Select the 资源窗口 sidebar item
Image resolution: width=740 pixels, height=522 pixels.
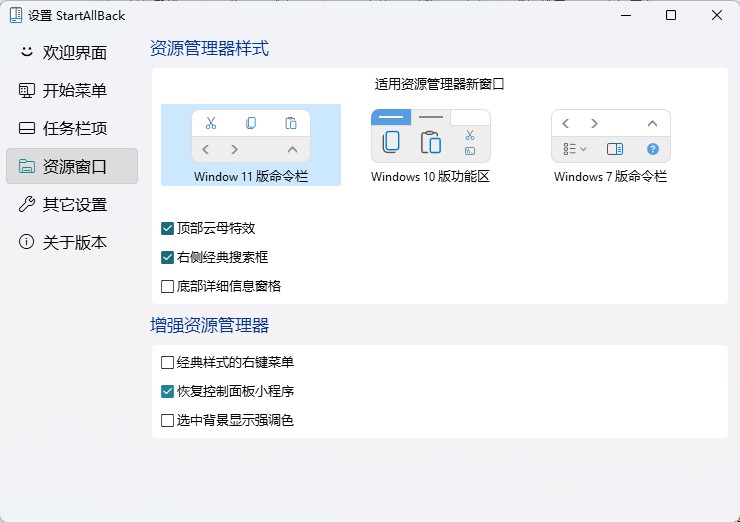[x=72, y=166]
